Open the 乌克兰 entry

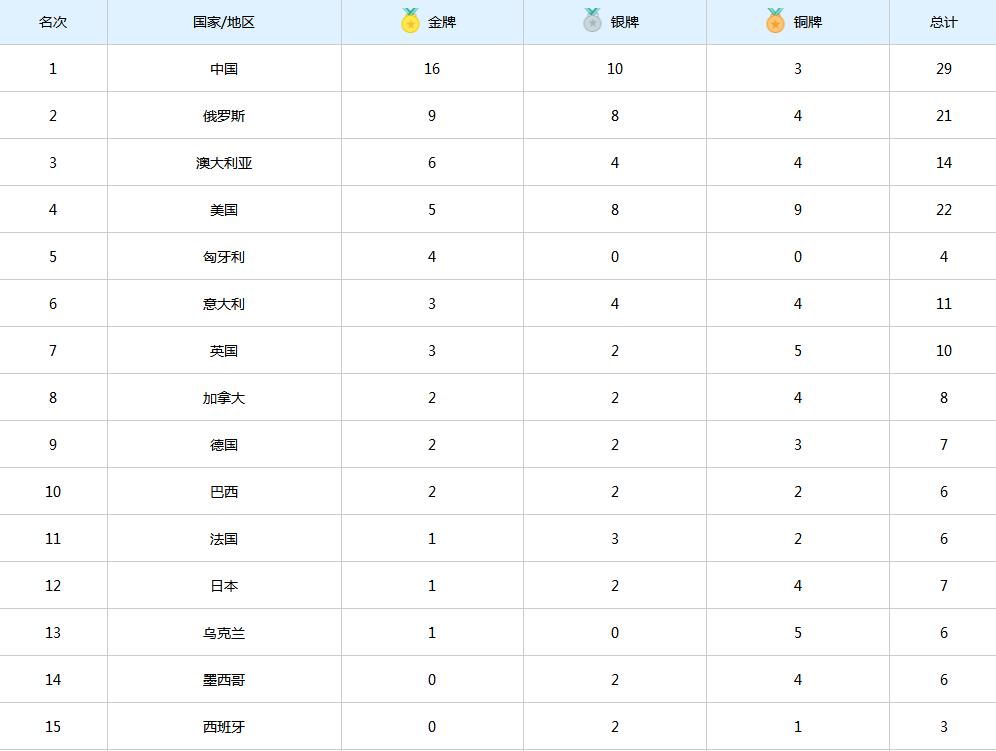(x=224, y=633)
